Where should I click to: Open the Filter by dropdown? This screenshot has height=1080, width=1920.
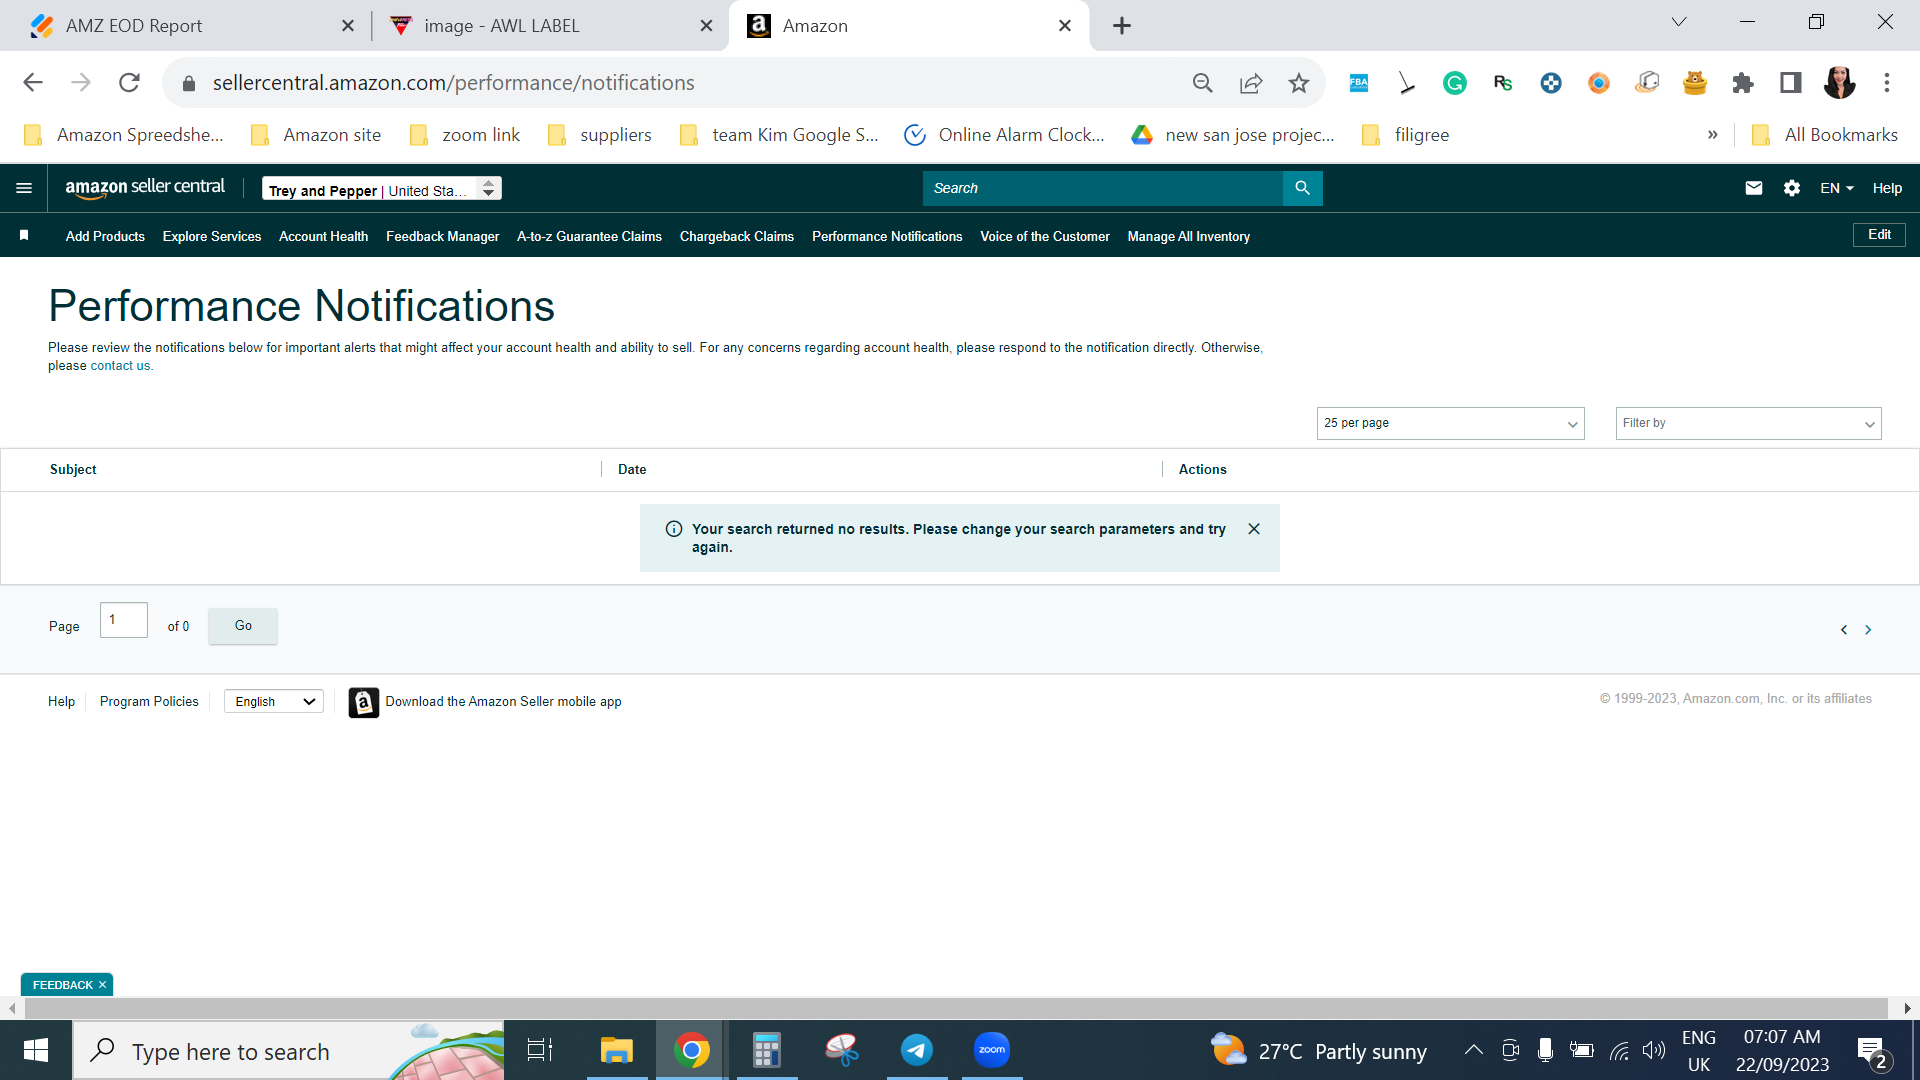1749,423
